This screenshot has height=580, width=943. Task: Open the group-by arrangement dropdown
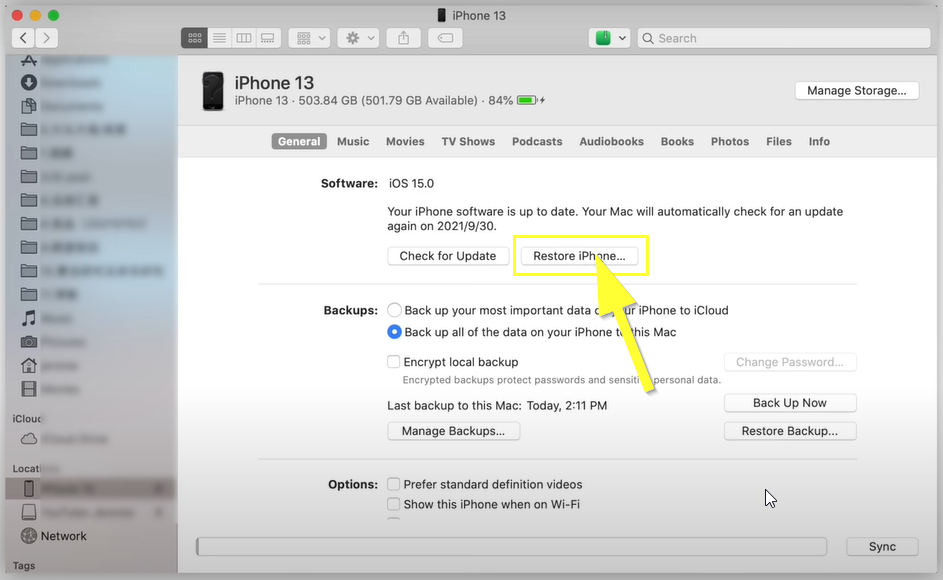(x=309, y=38)
